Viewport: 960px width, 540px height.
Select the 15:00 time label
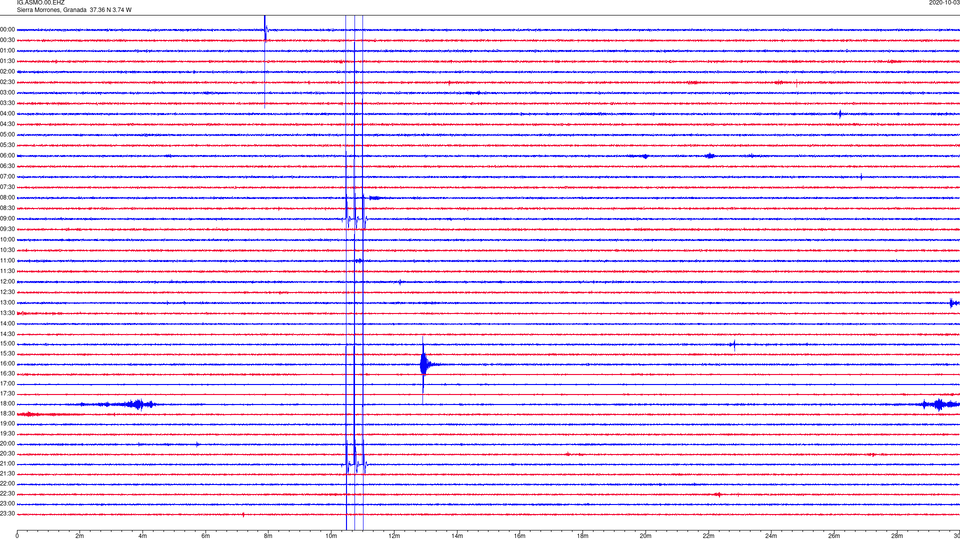[x=7, y=343]
